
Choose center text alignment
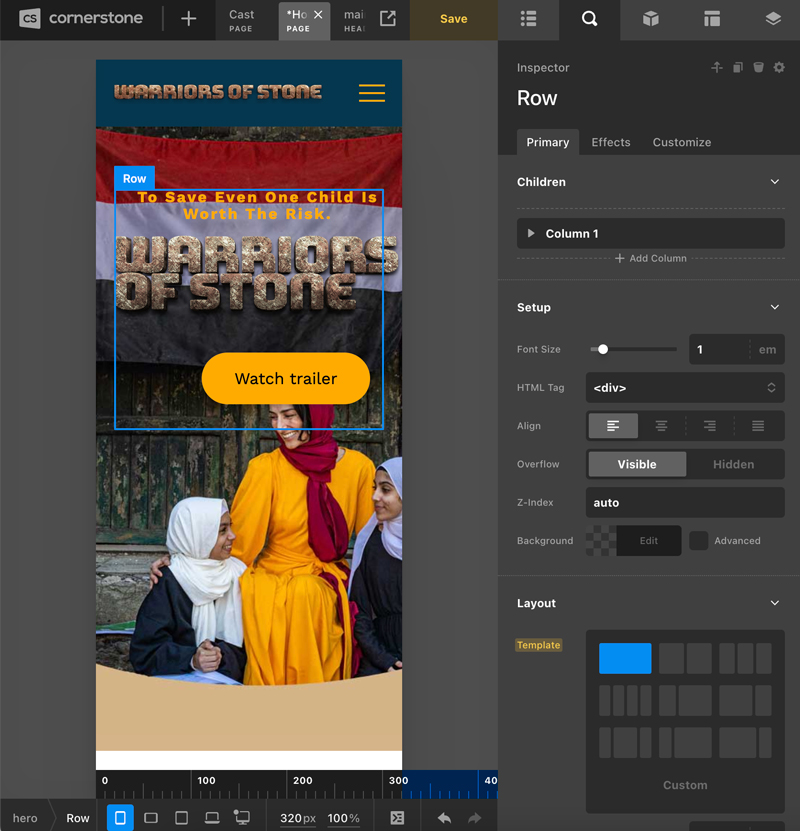[661, 426]
